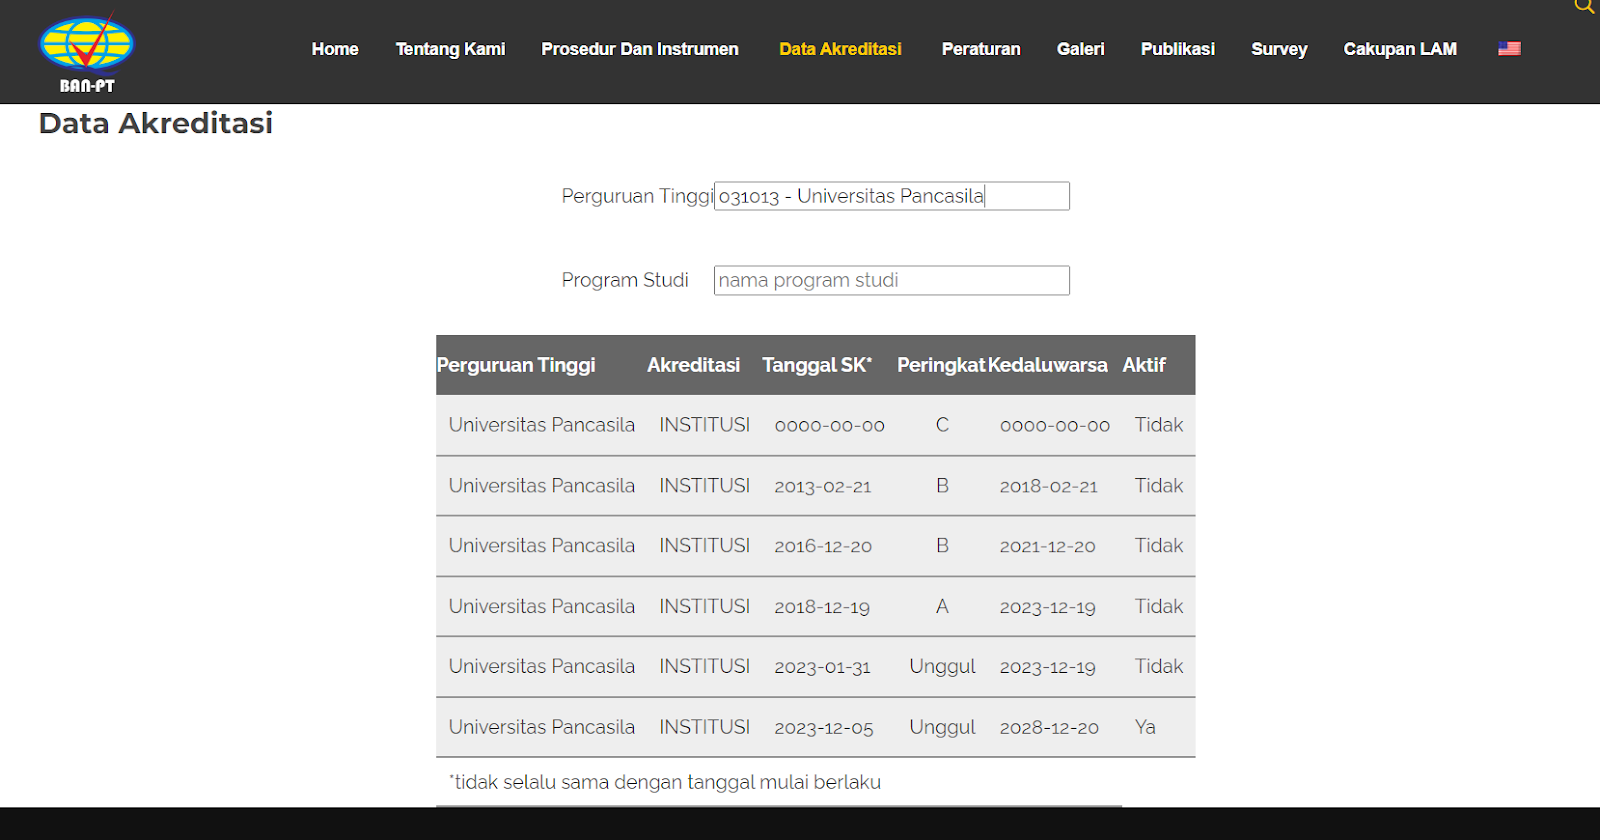The height and width of the screenshot is (840, 1600).
Task: Select SK date 2023-12-05
Action: [x=824, y=728]
